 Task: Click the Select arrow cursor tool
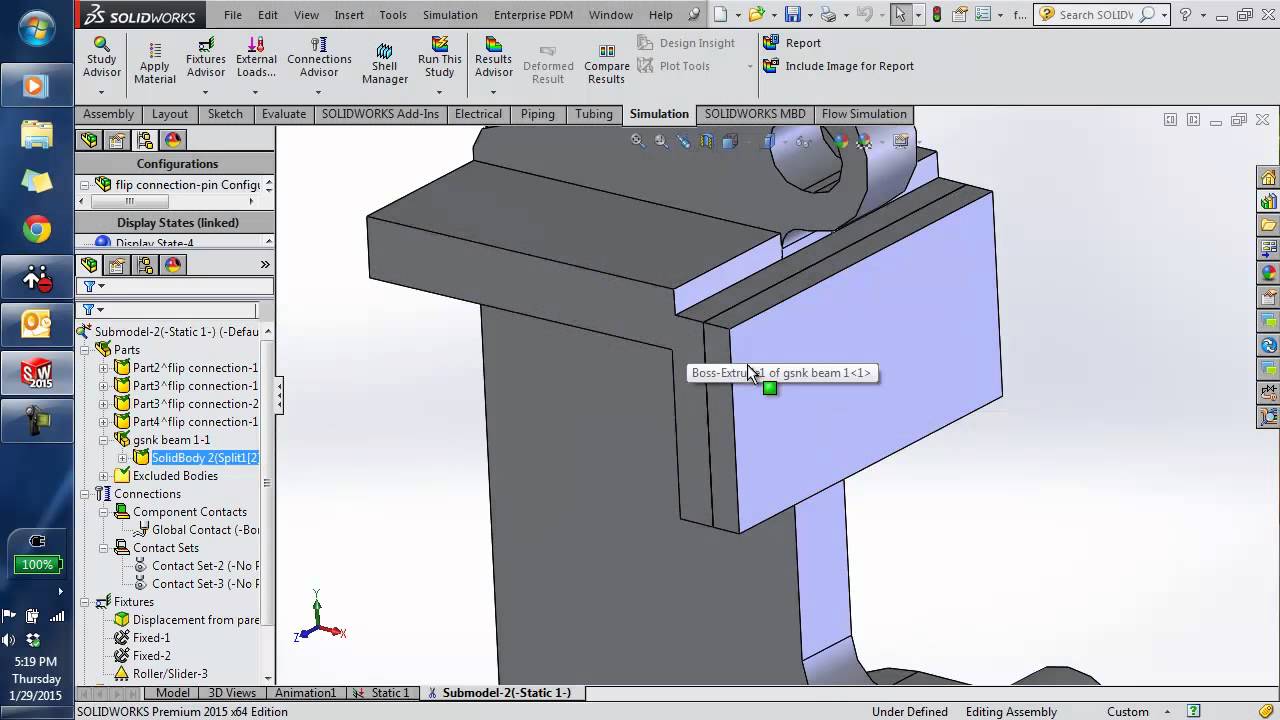pyautogui.click(x=901, y=14)
